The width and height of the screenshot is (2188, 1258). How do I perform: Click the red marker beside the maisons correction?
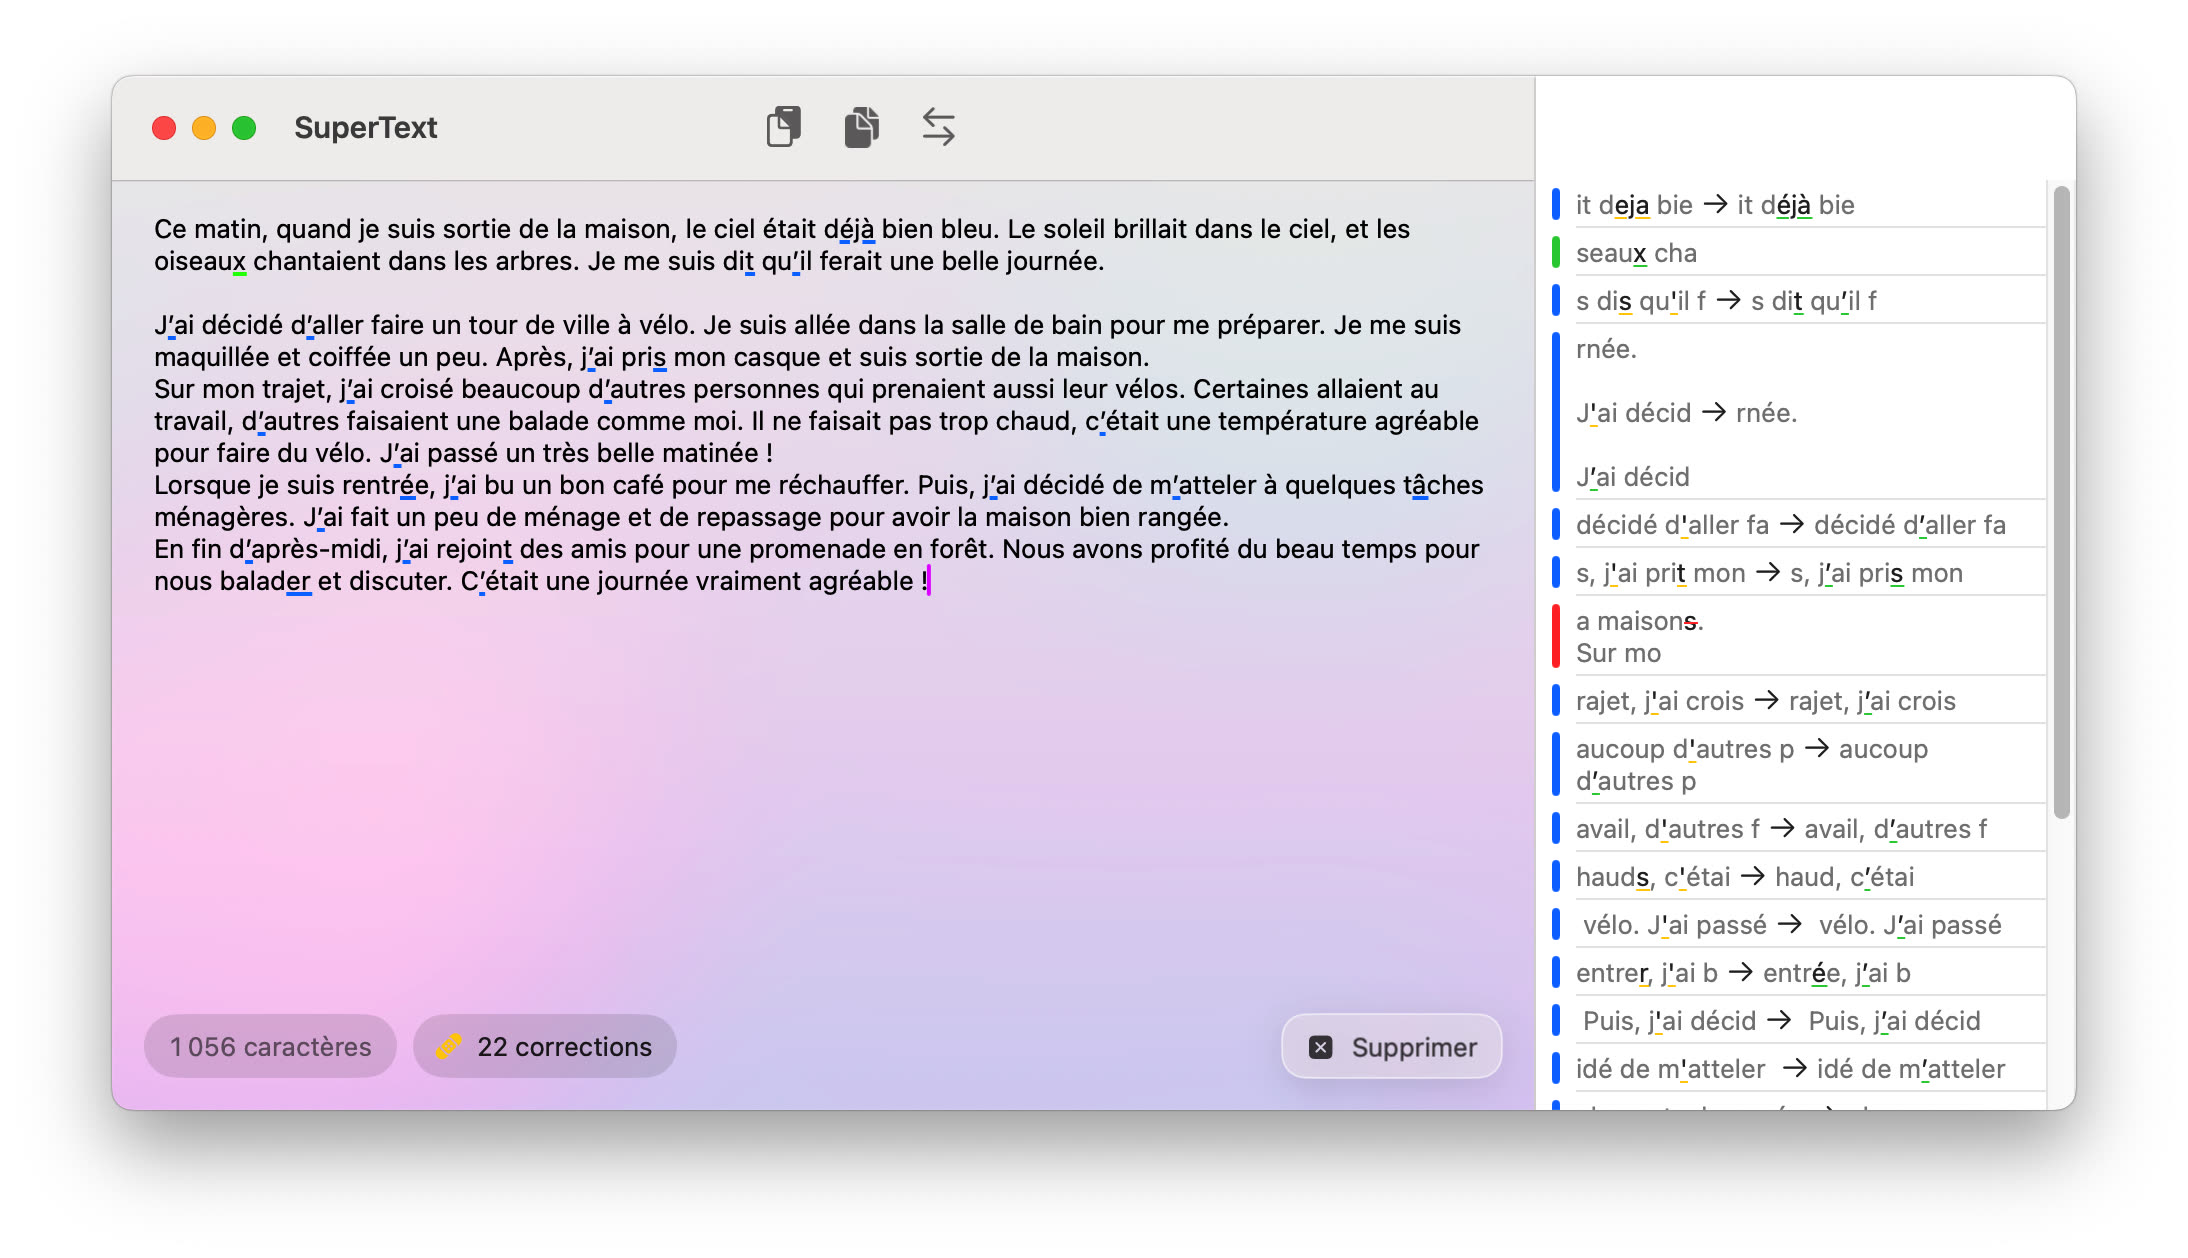point(1556,636)
